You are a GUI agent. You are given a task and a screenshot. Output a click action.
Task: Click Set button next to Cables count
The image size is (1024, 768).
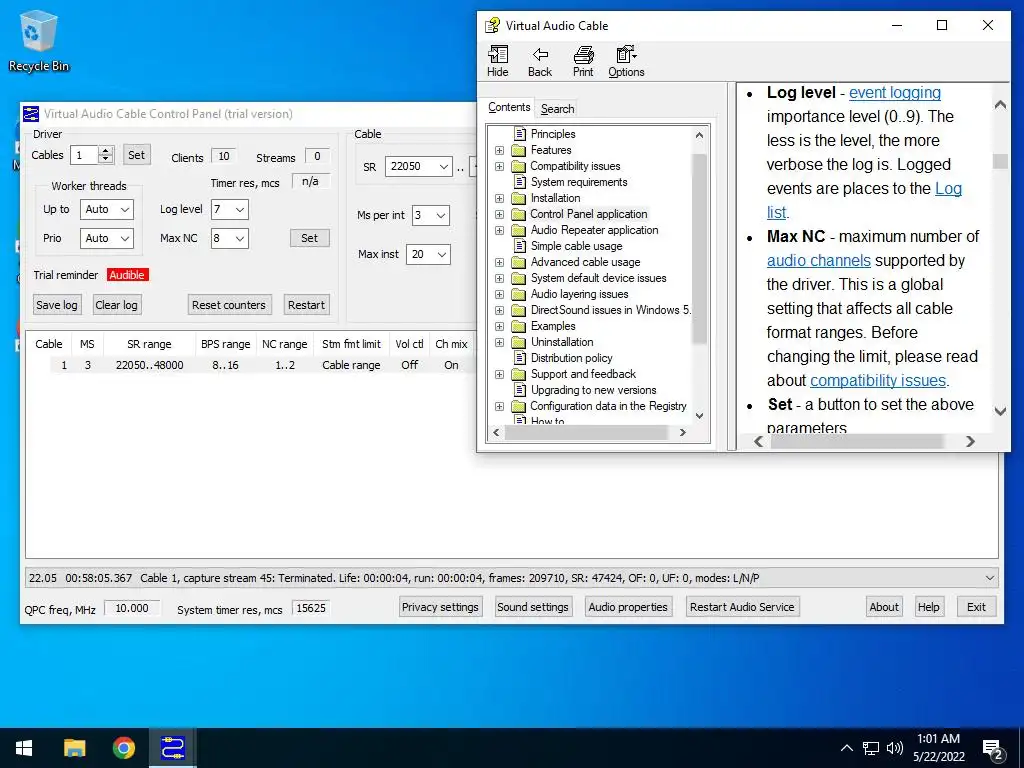(x=136, y=155)
